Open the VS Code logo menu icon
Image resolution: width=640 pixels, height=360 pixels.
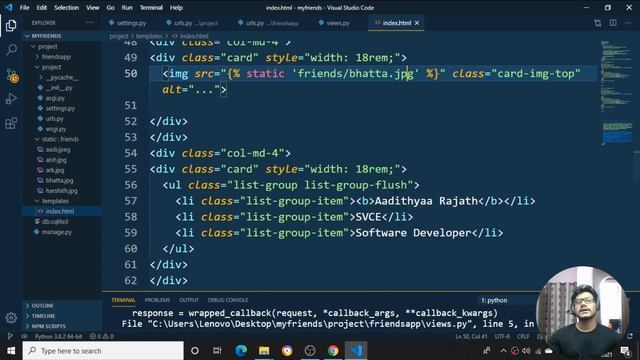(9, 7)
